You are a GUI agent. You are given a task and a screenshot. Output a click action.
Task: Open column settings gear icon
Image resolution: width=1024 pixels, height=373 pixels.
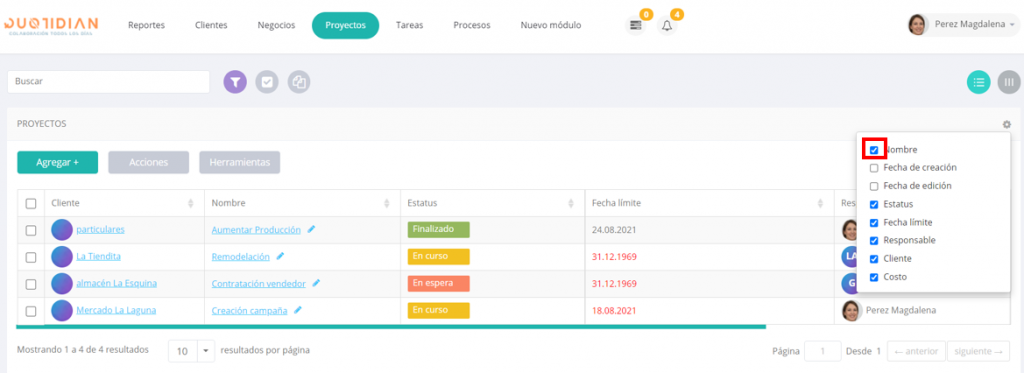1006,124
